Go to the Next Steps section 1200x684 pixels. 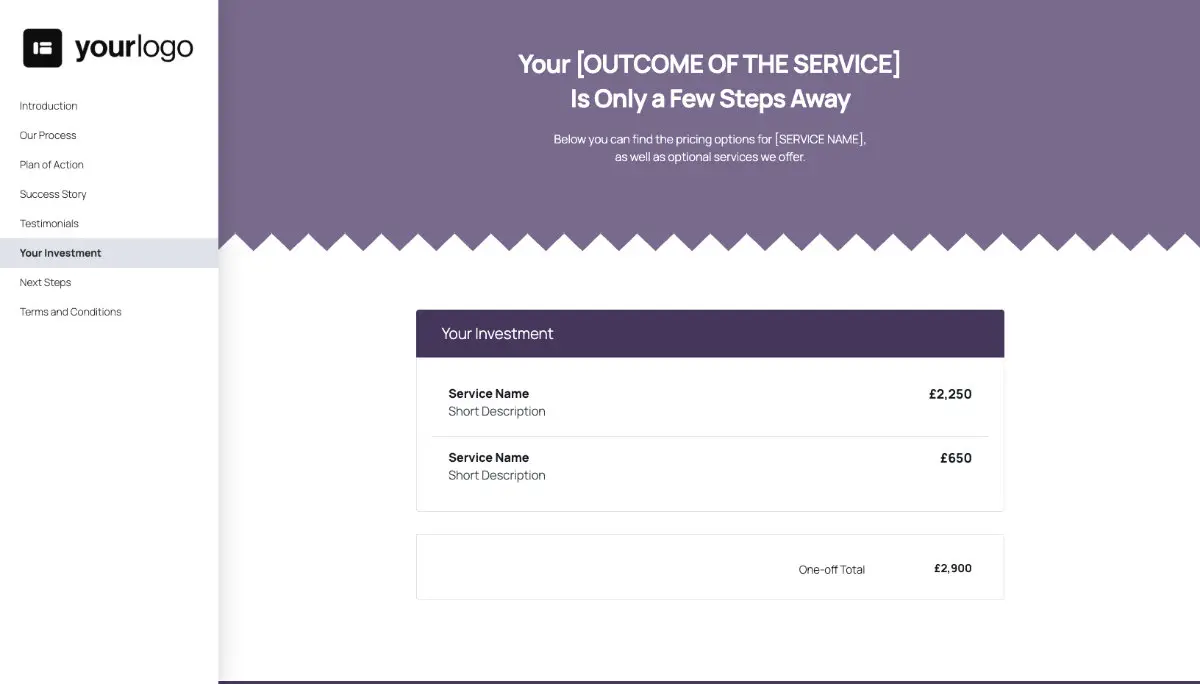click(x=43, y=282)
